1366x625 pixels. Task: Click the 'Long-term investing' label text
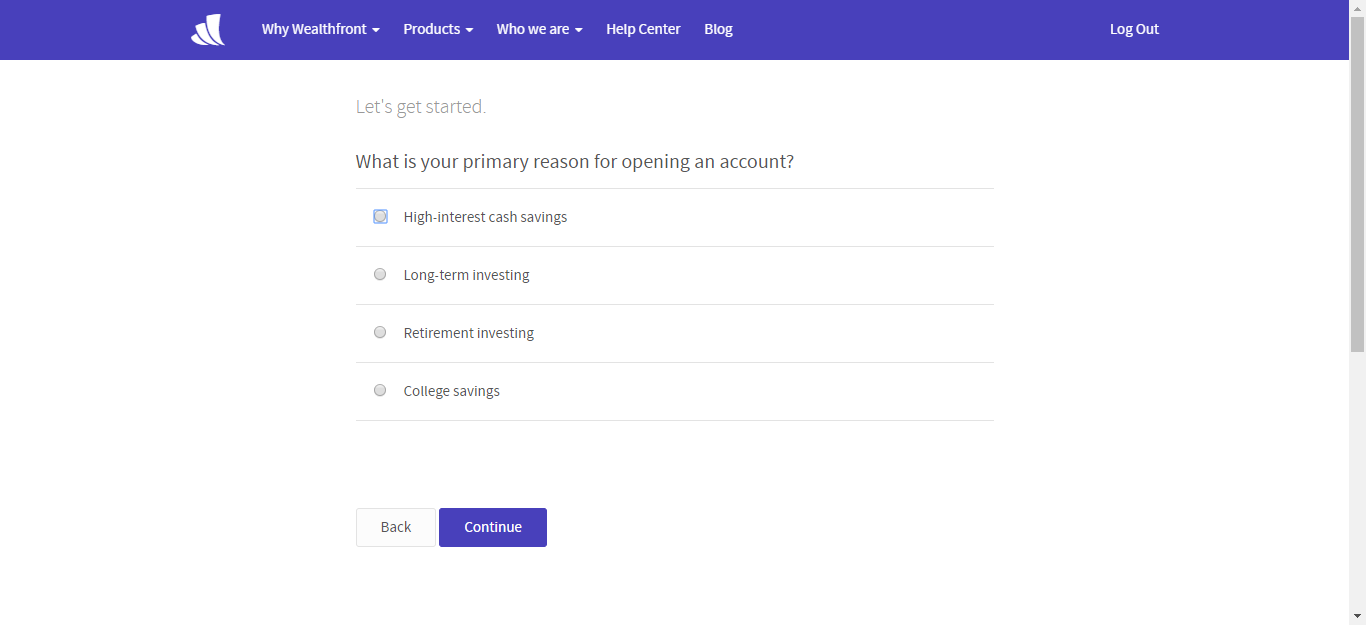click(x=466, y=275)
